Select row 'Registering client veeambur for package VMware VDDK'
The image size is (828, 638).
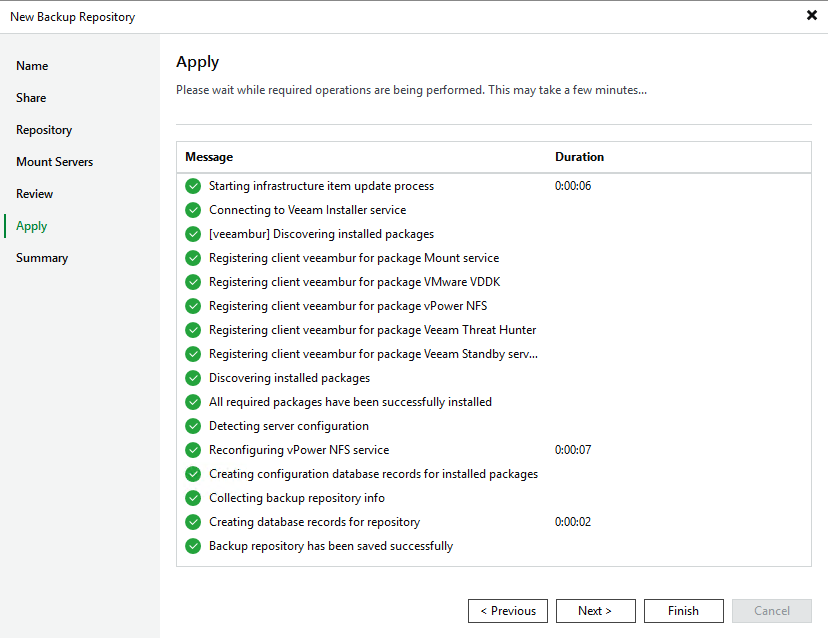494,282
